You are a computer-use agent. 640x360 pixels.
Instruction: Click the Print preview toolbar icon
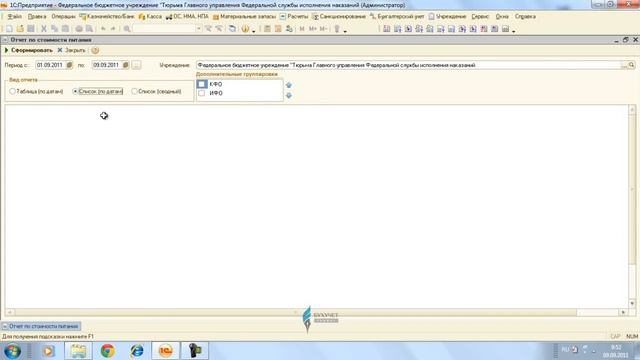[x=89, y=29]
